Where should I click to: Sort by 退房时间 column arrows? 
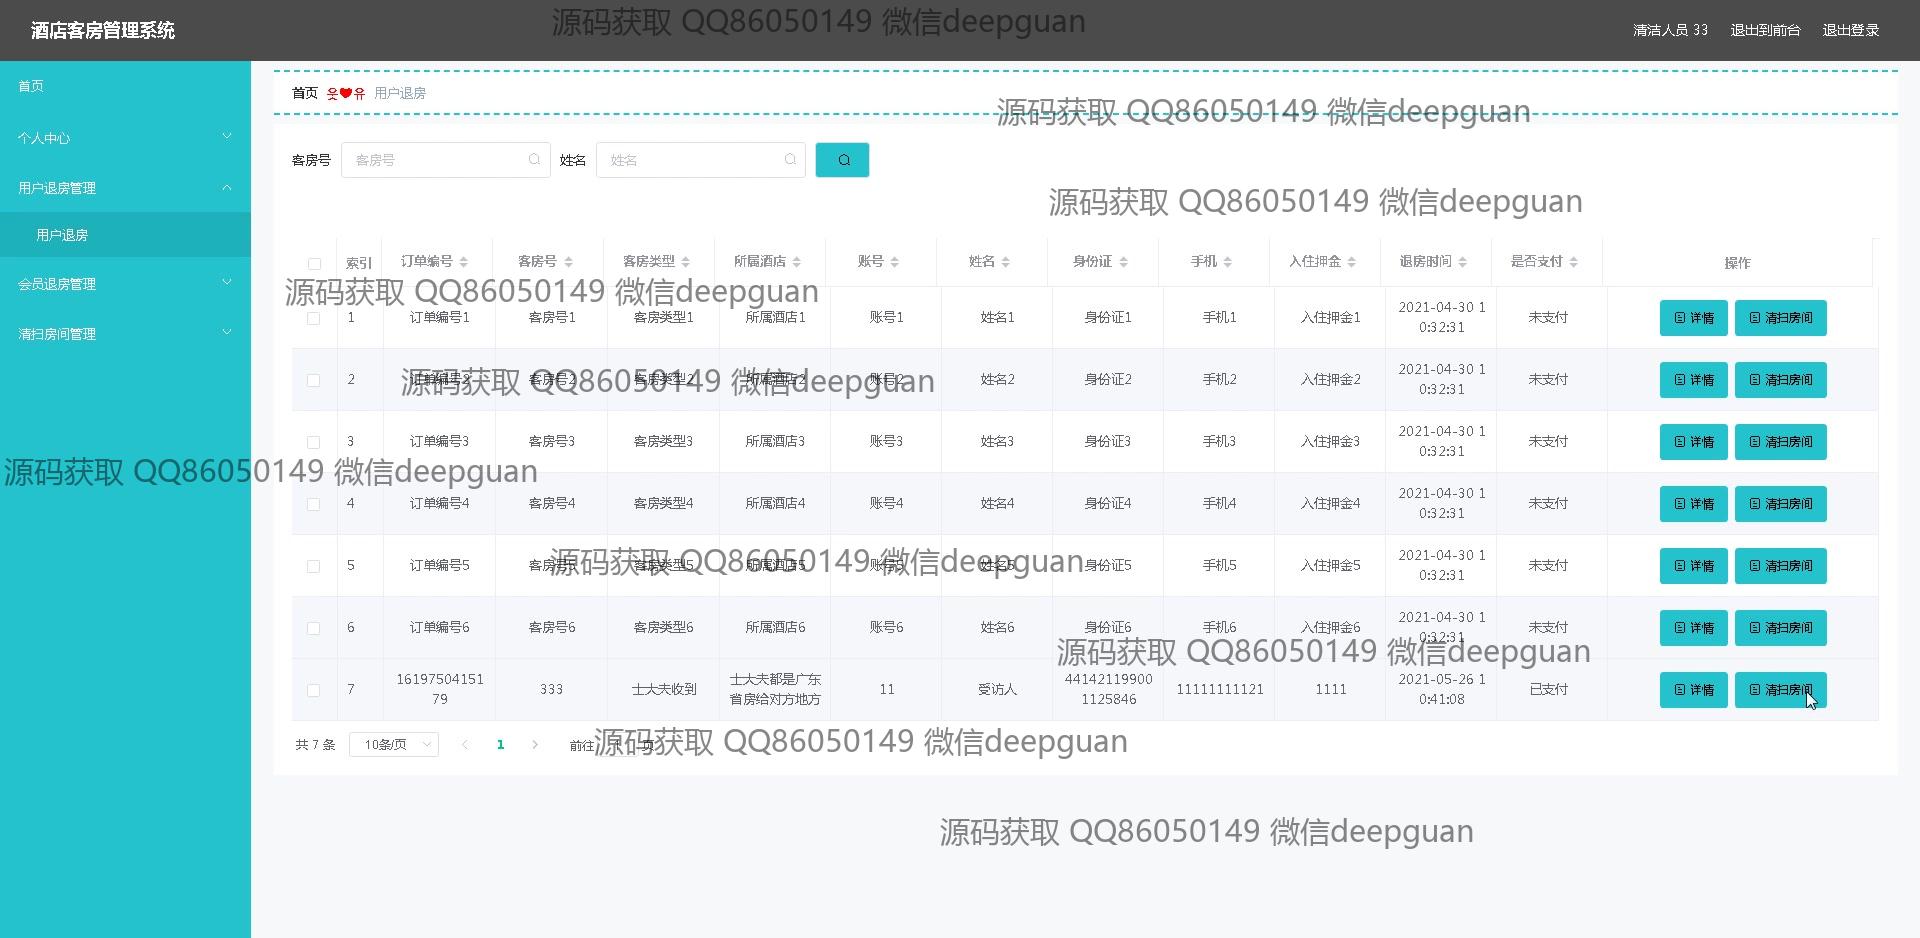(x=1463, y=262)
